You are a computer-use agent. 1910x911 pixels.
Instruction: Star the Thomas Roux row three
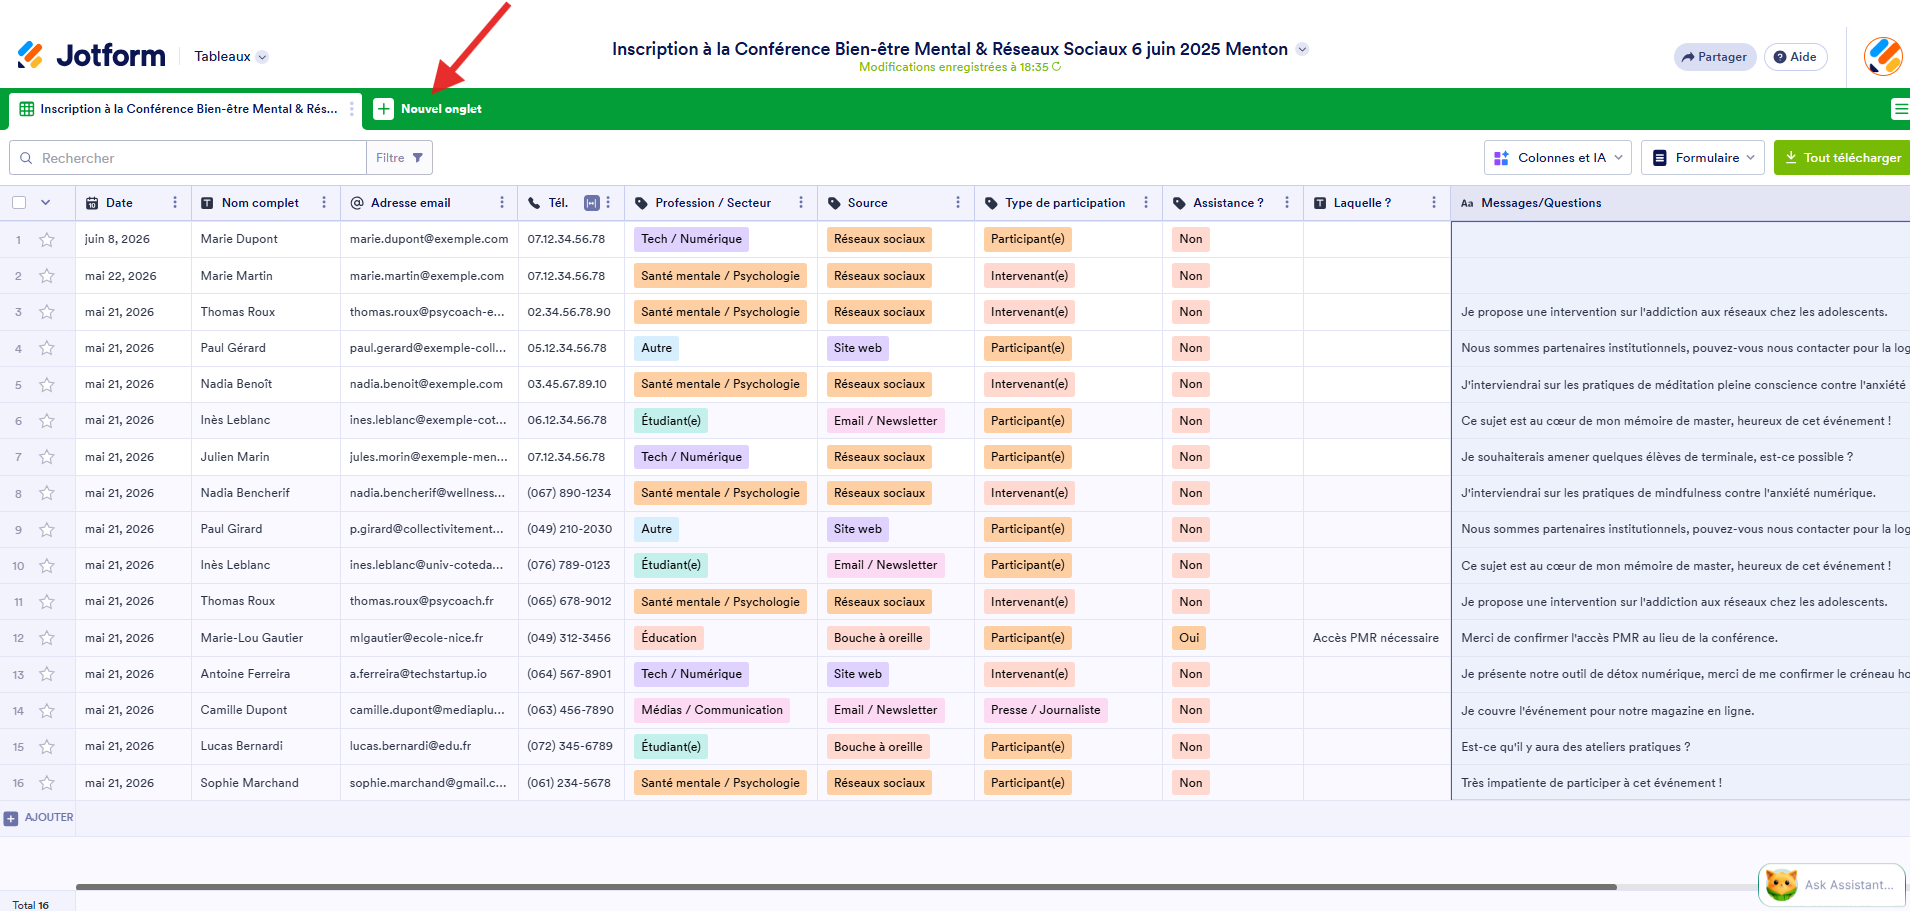[x=47, y=312]
